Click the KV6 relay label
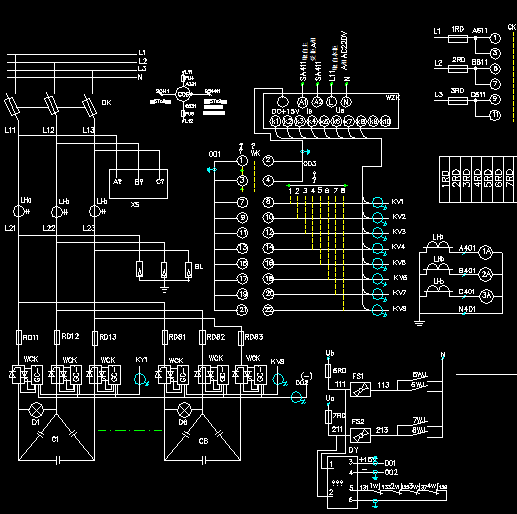Screen dimensions: 517x514 coord(400,278)
